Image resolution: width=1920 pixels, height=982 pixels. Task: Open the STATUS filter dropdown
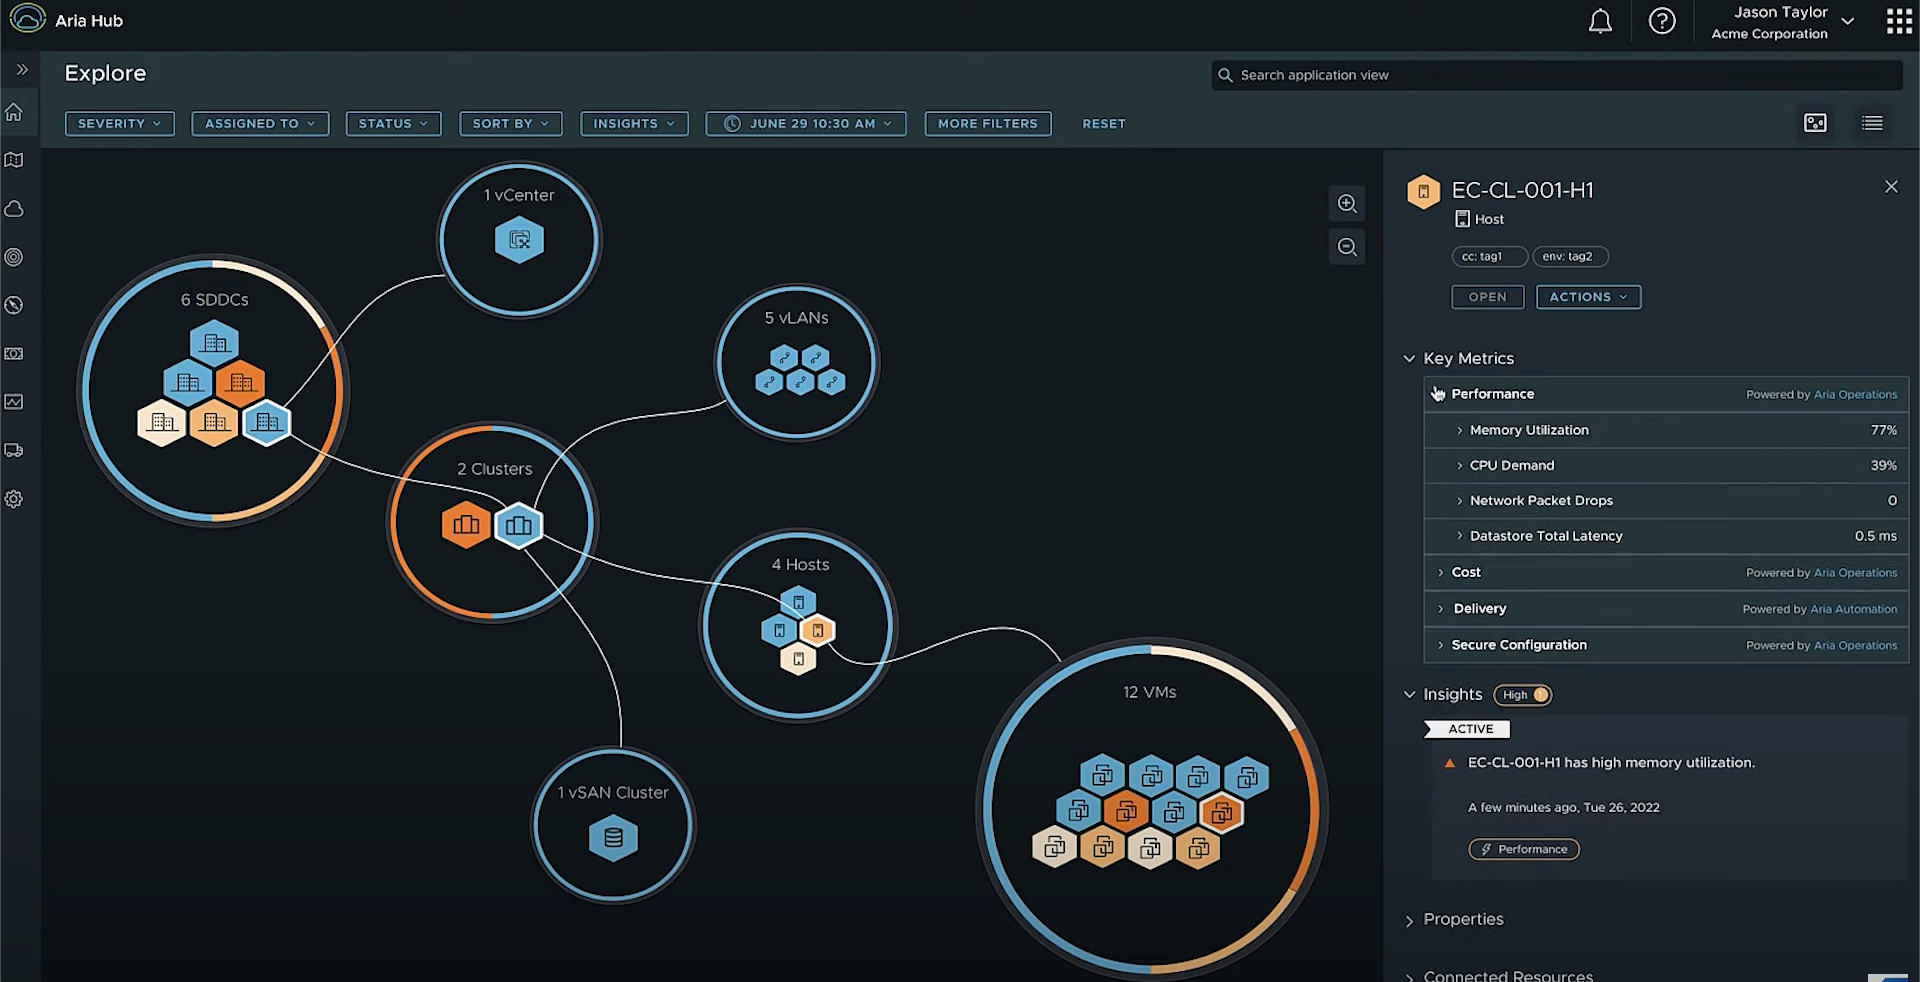pos(393,123)
